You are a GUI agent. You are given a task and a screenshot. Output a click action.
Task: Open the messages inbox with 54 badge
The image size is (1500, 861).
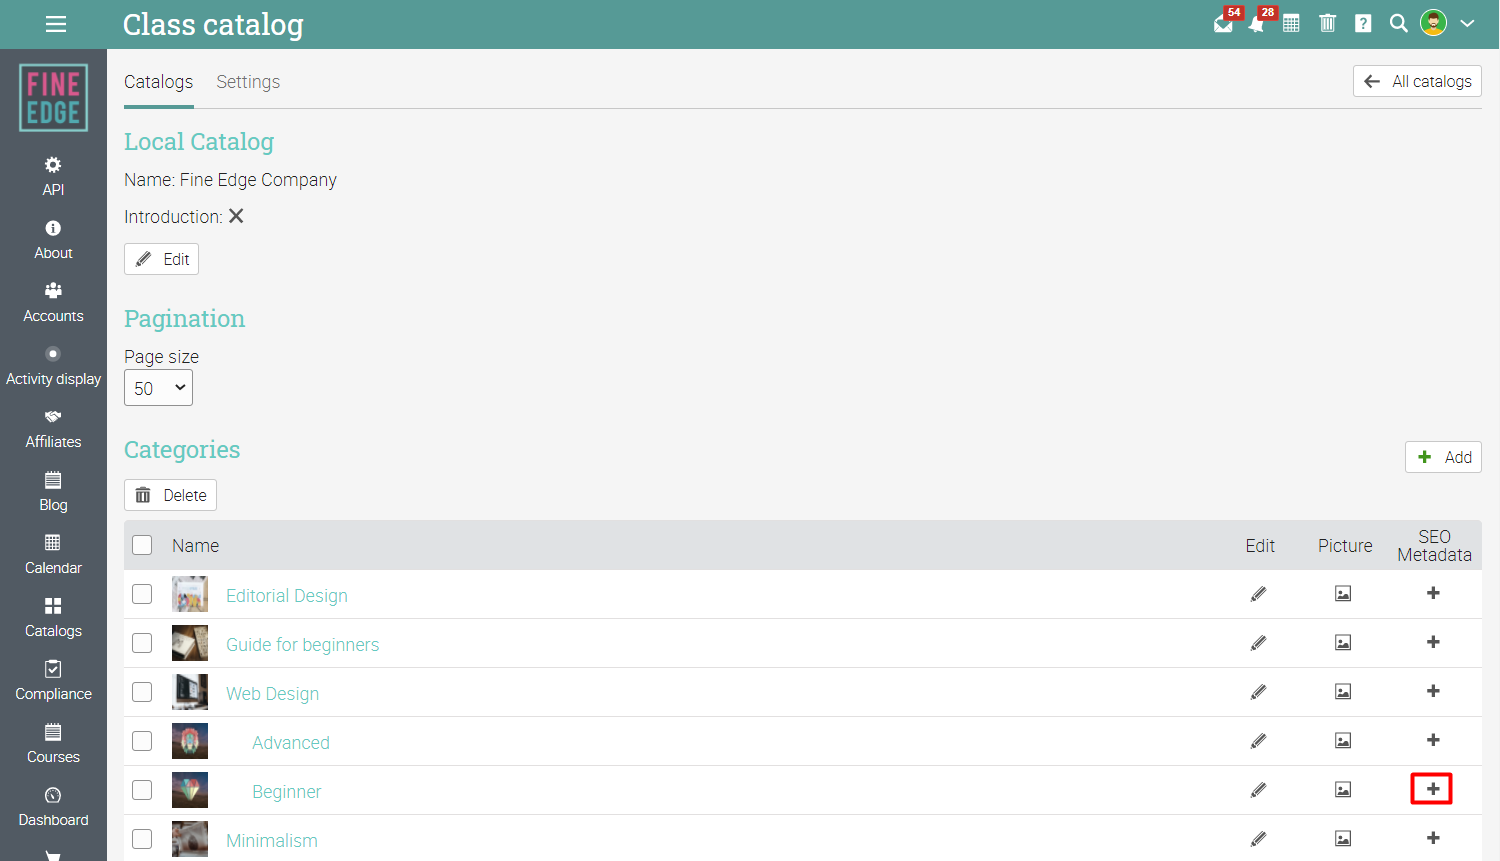(x=1225, y=22)
